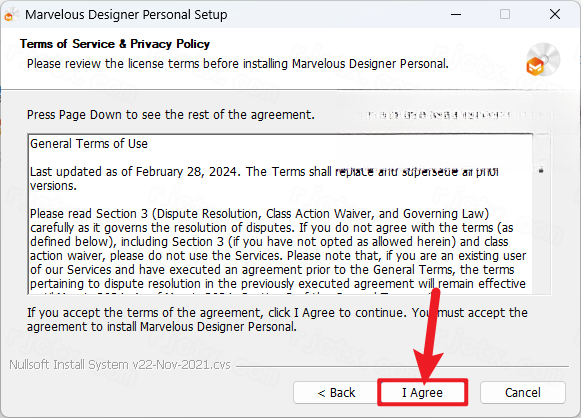The image size is (581, 418).
Task: Accept the license with I Agree
Action: coord(422,392)
